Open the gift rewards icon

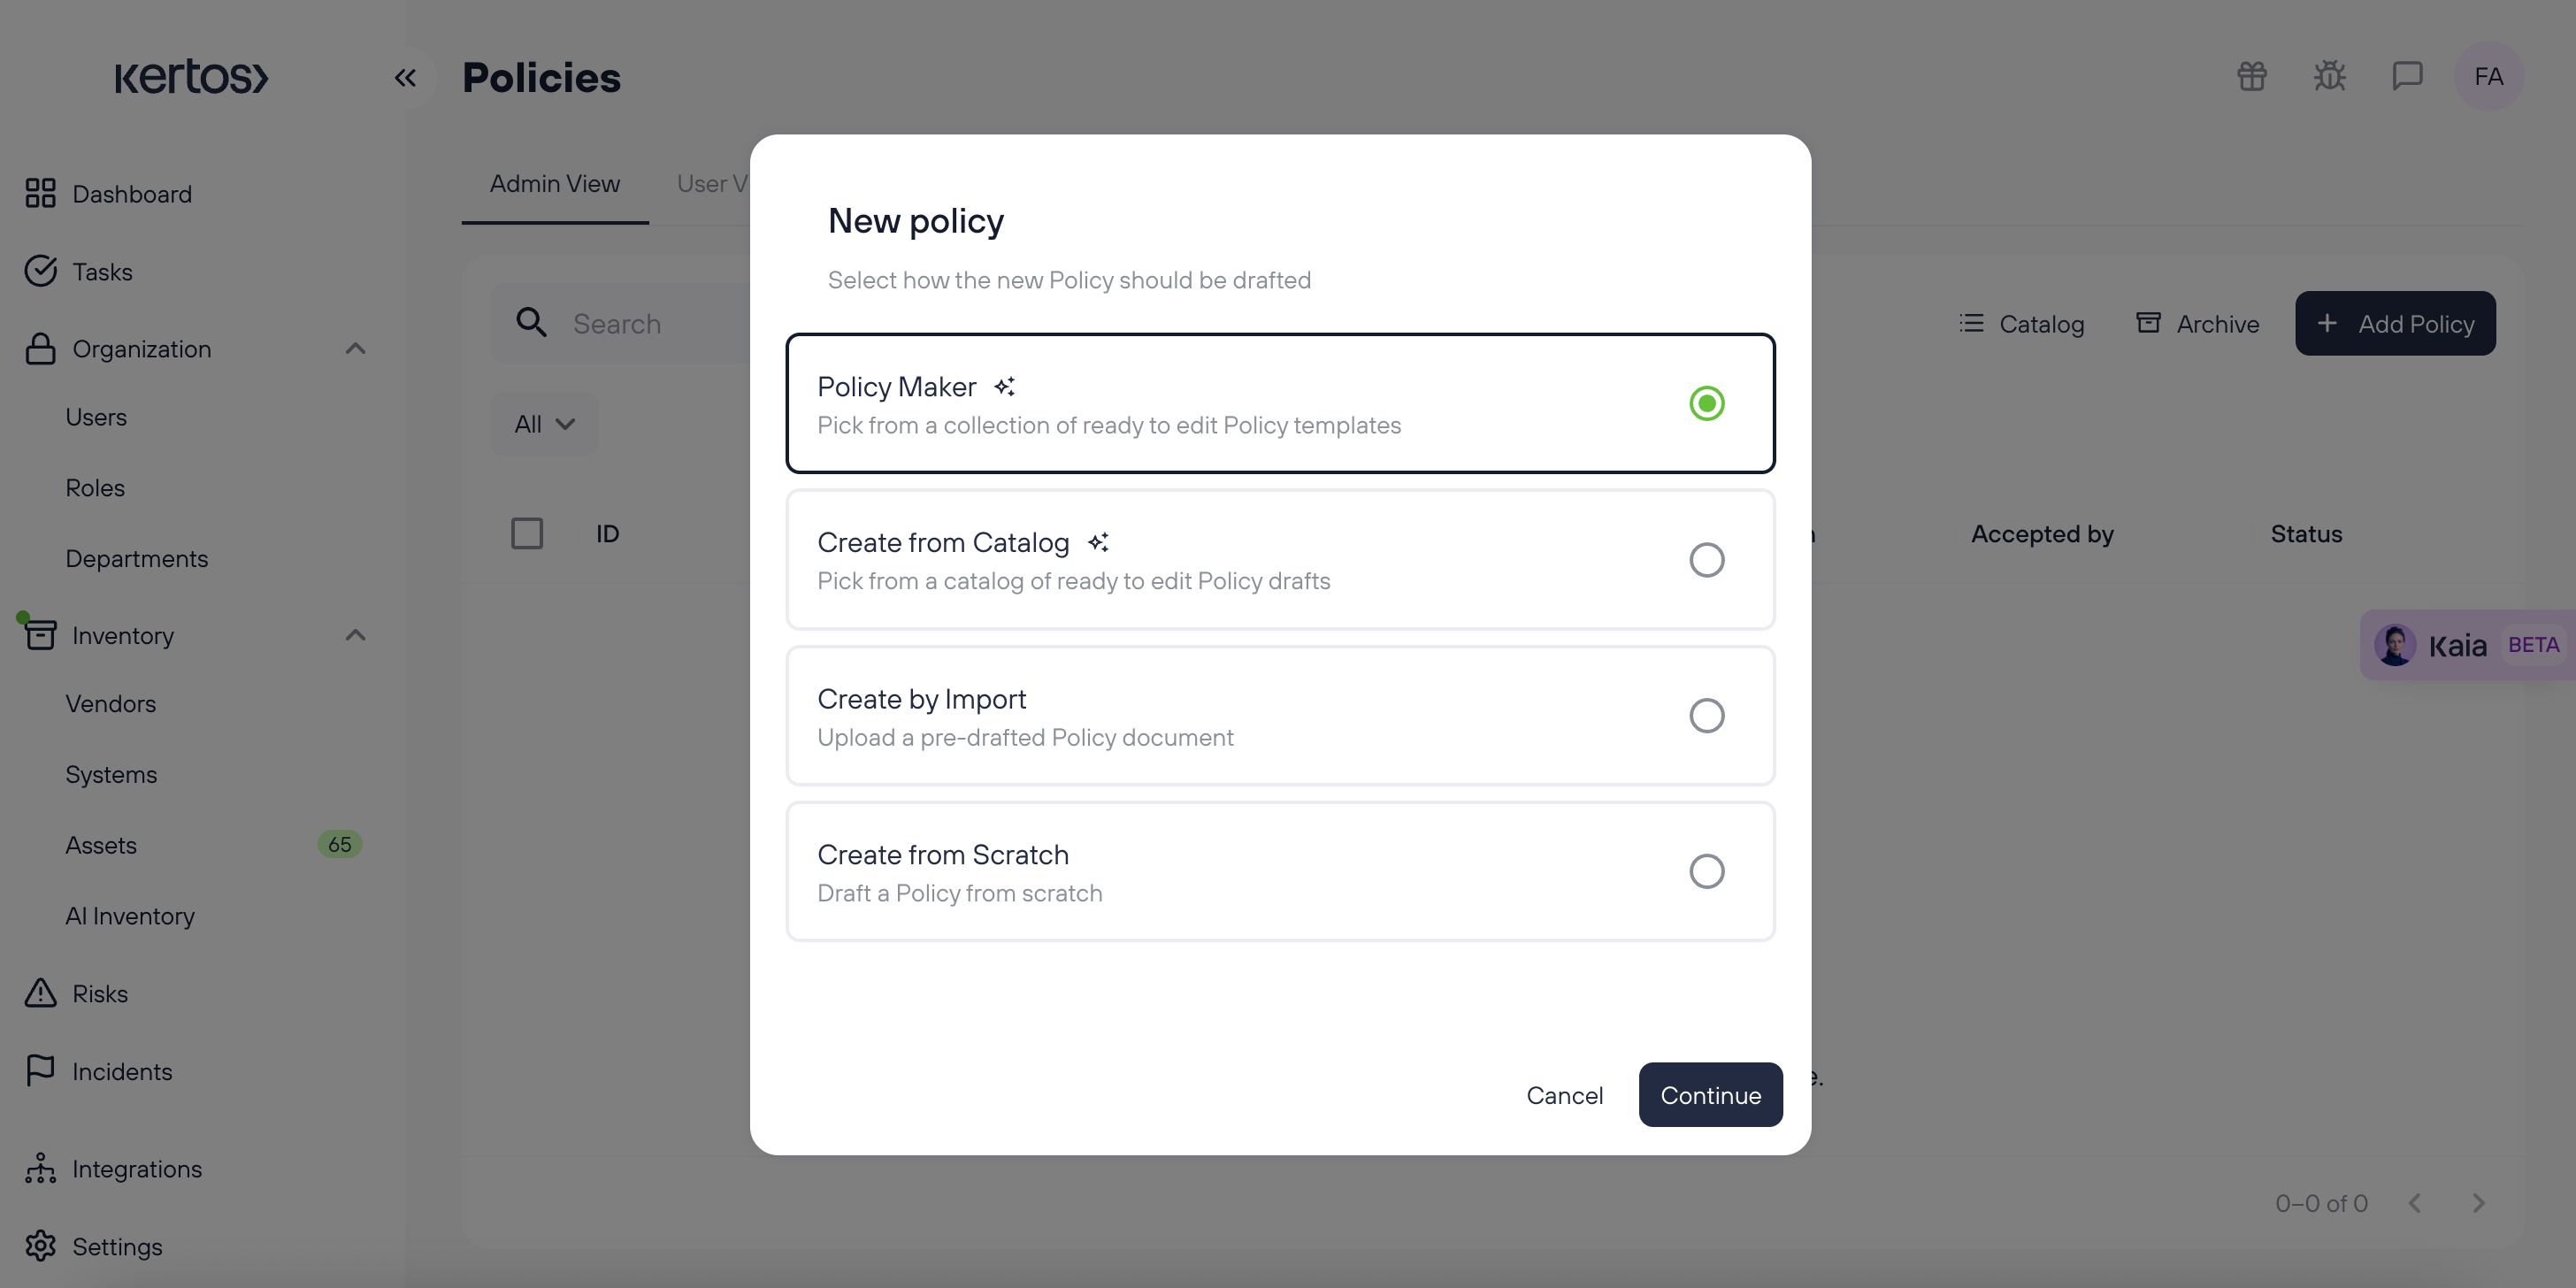2252,76
